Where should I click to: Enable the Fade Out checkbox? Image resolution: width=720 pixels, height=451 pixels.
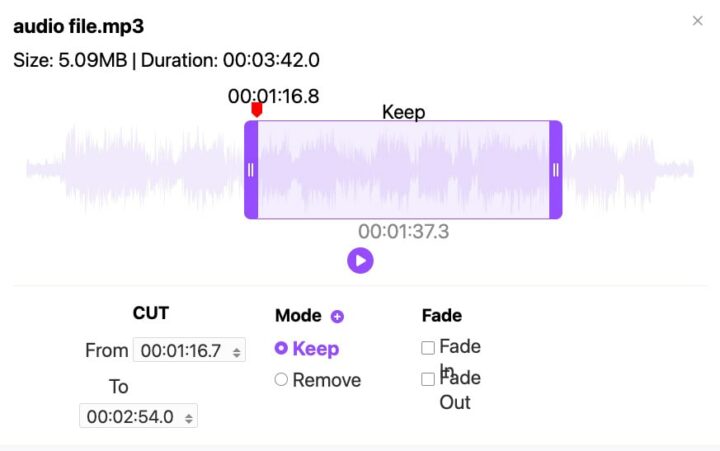428,379
